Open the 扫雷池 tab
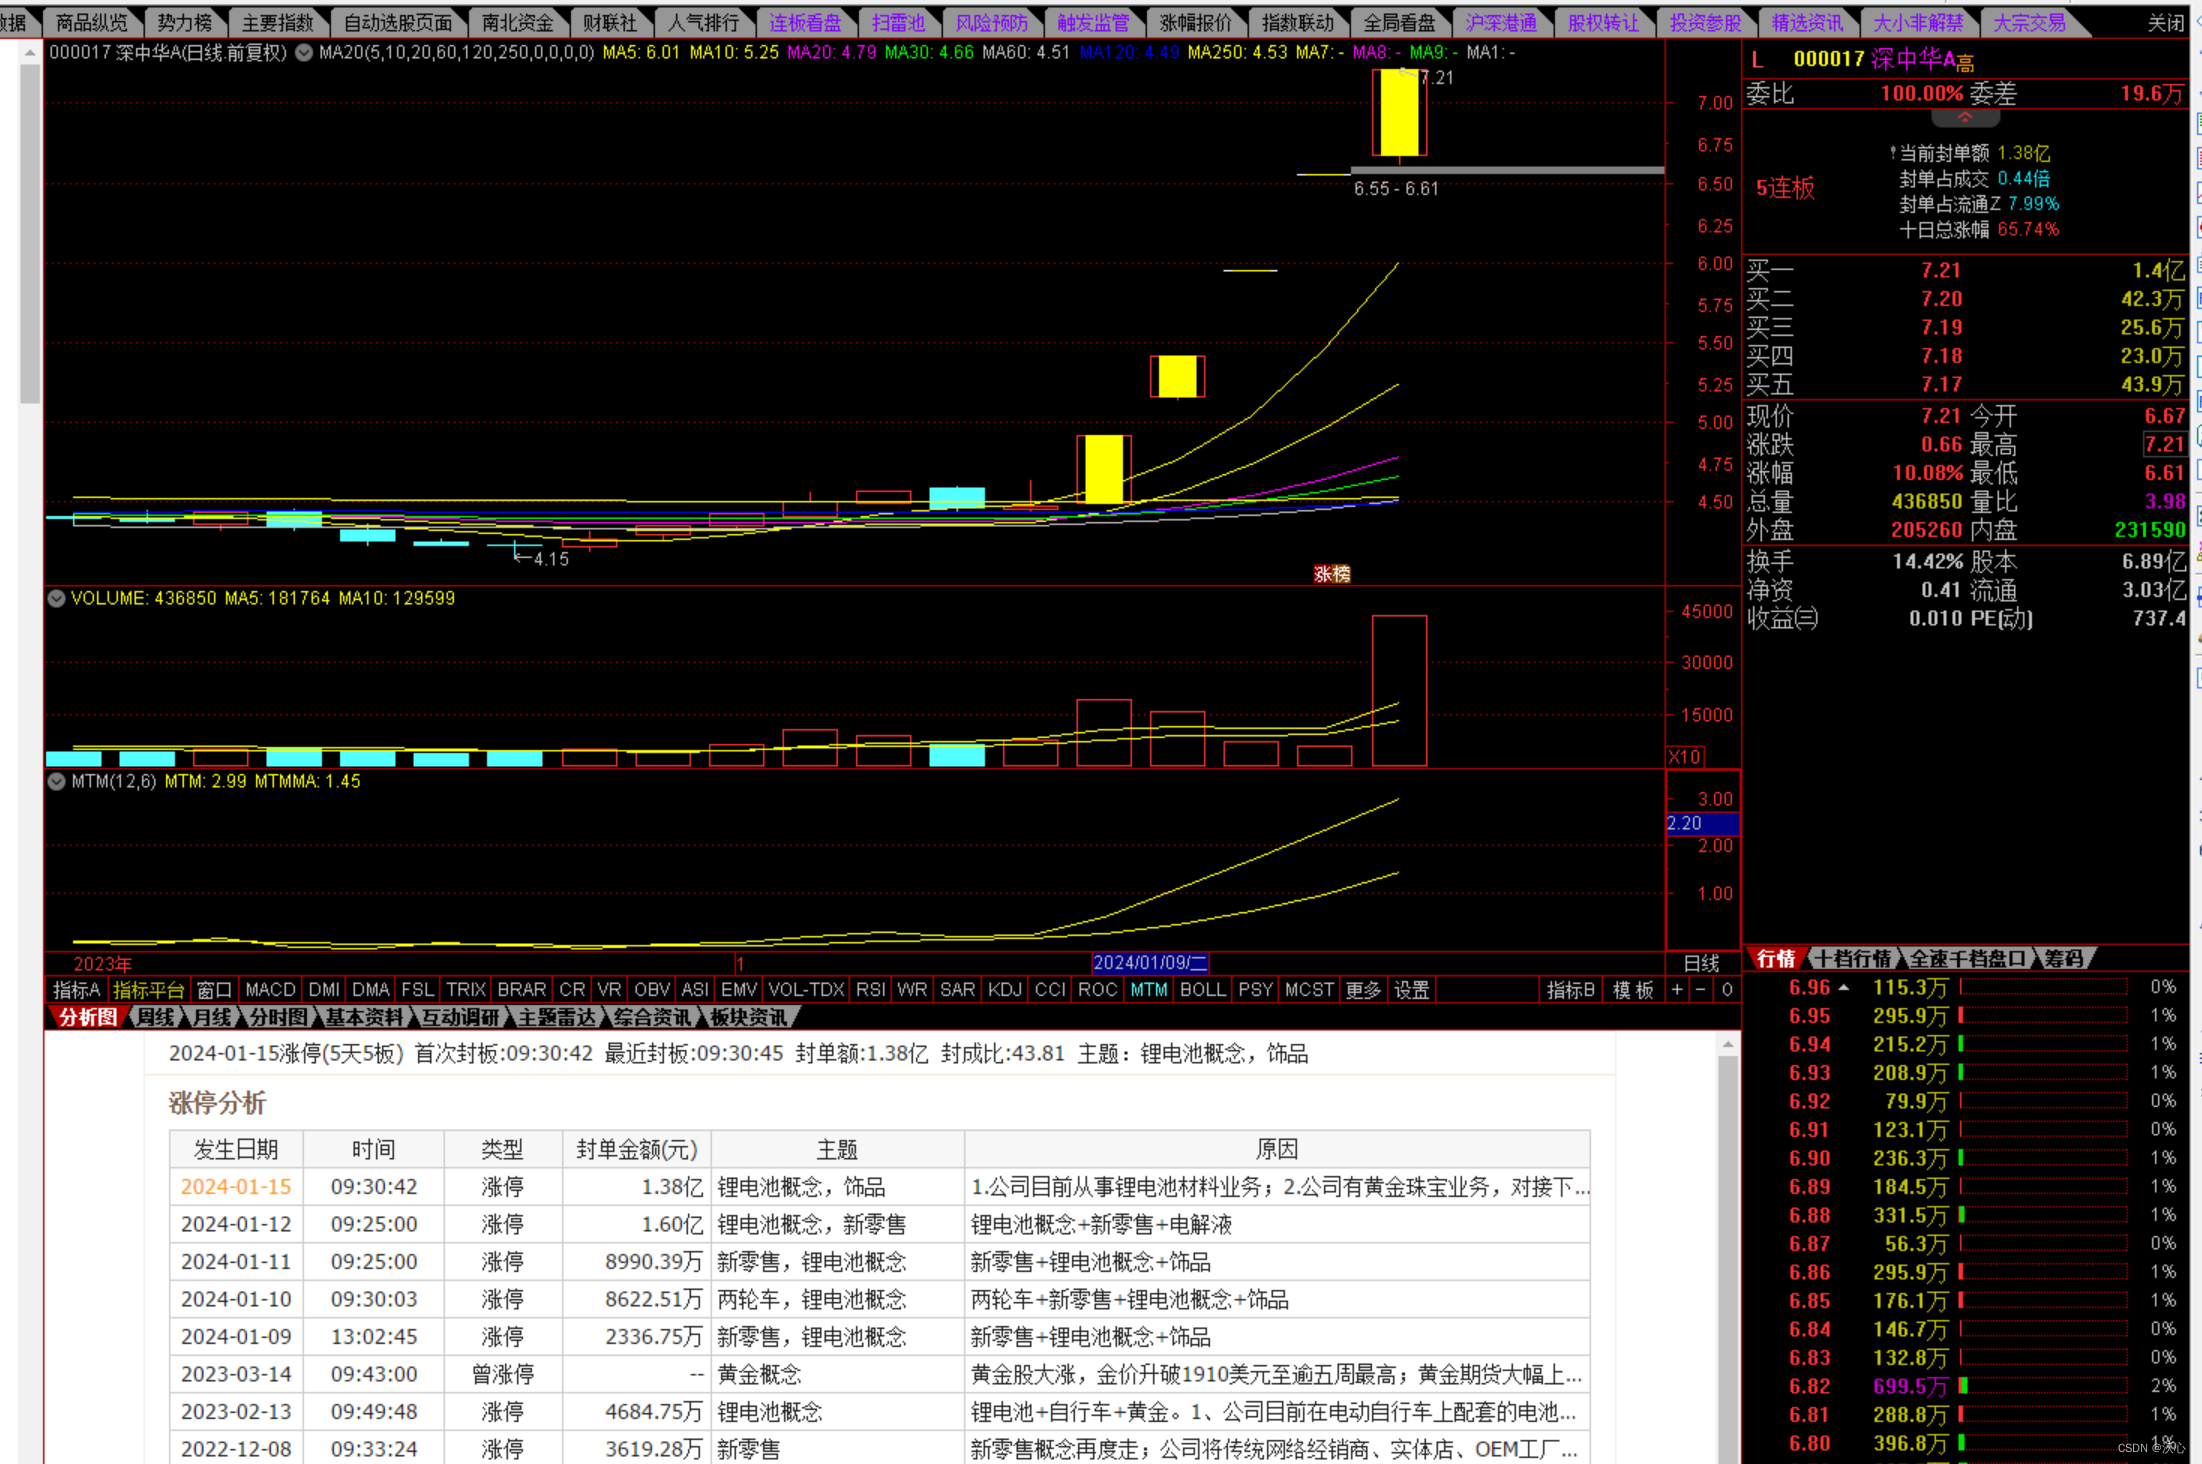The height and width of the screenshot is (1464, 2202). click(898, 22)
